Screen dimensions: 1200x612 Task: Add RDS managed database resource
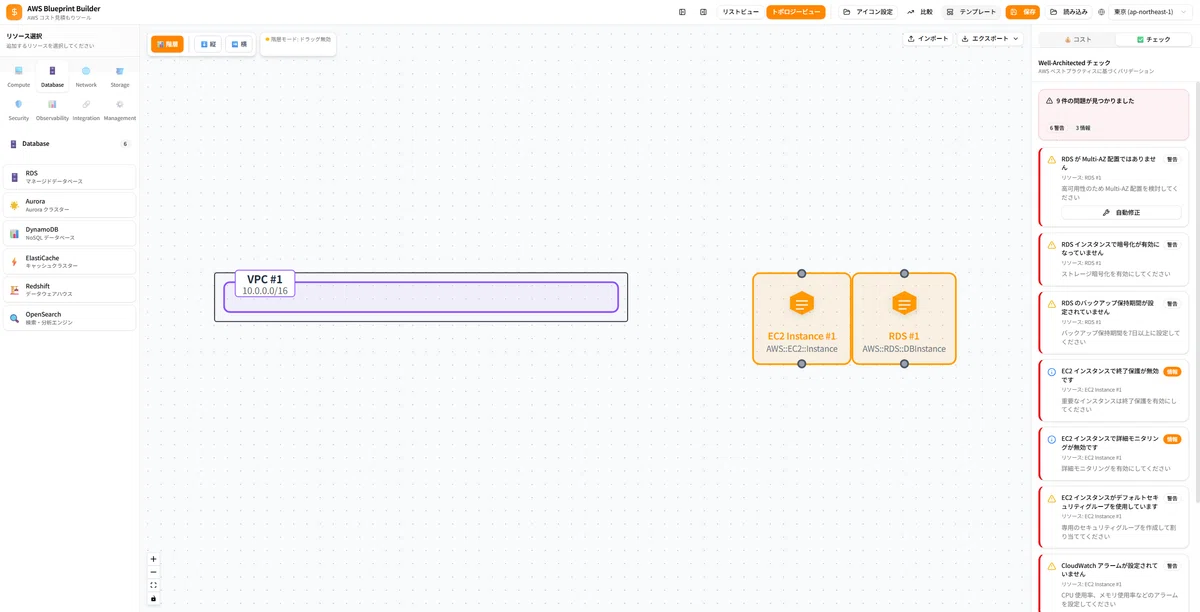[x=70, y=177]
